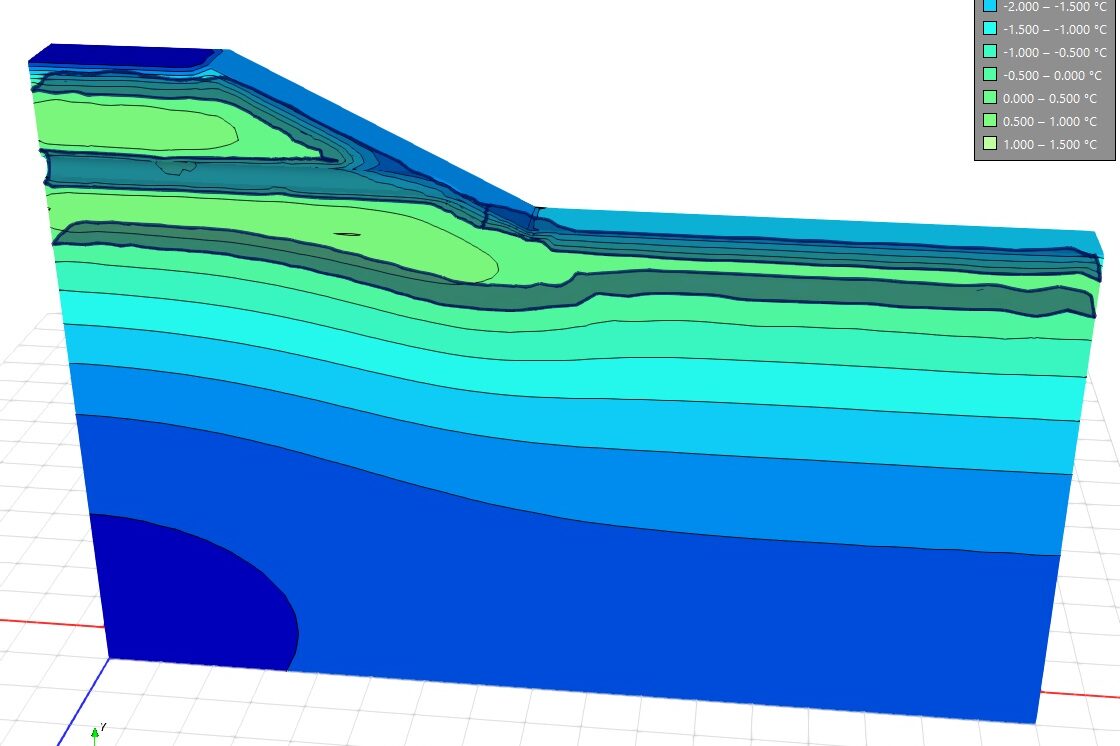The width and height of the screenshot is (1120, 746).
Task: Click the -1.500 – -1.000 °C legend color swatch
Action: (x=989, y=29)
